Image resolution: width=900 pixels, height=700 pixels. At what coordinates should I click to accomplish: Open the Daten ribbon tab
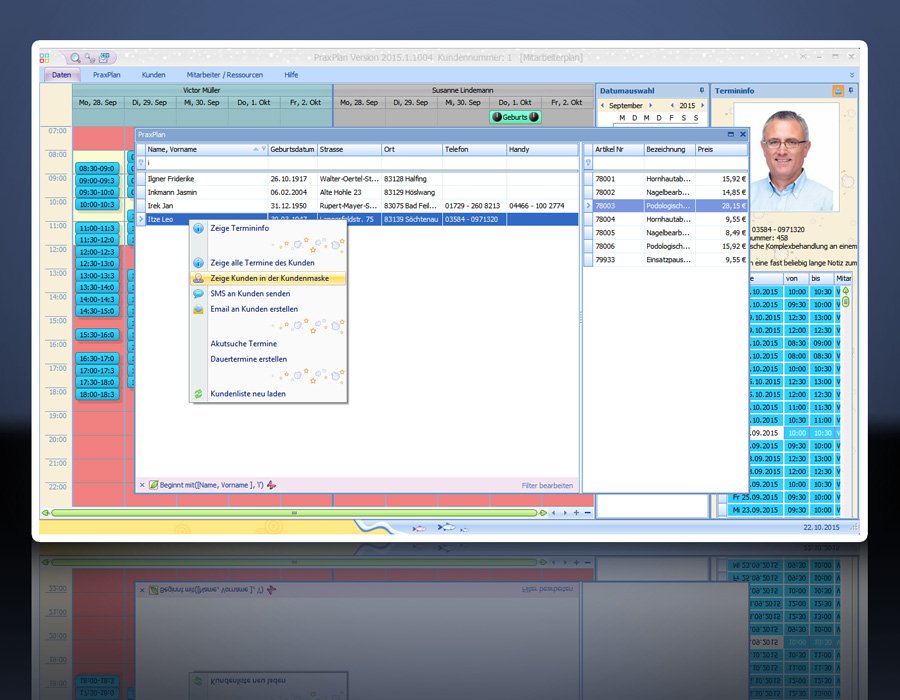61,75
